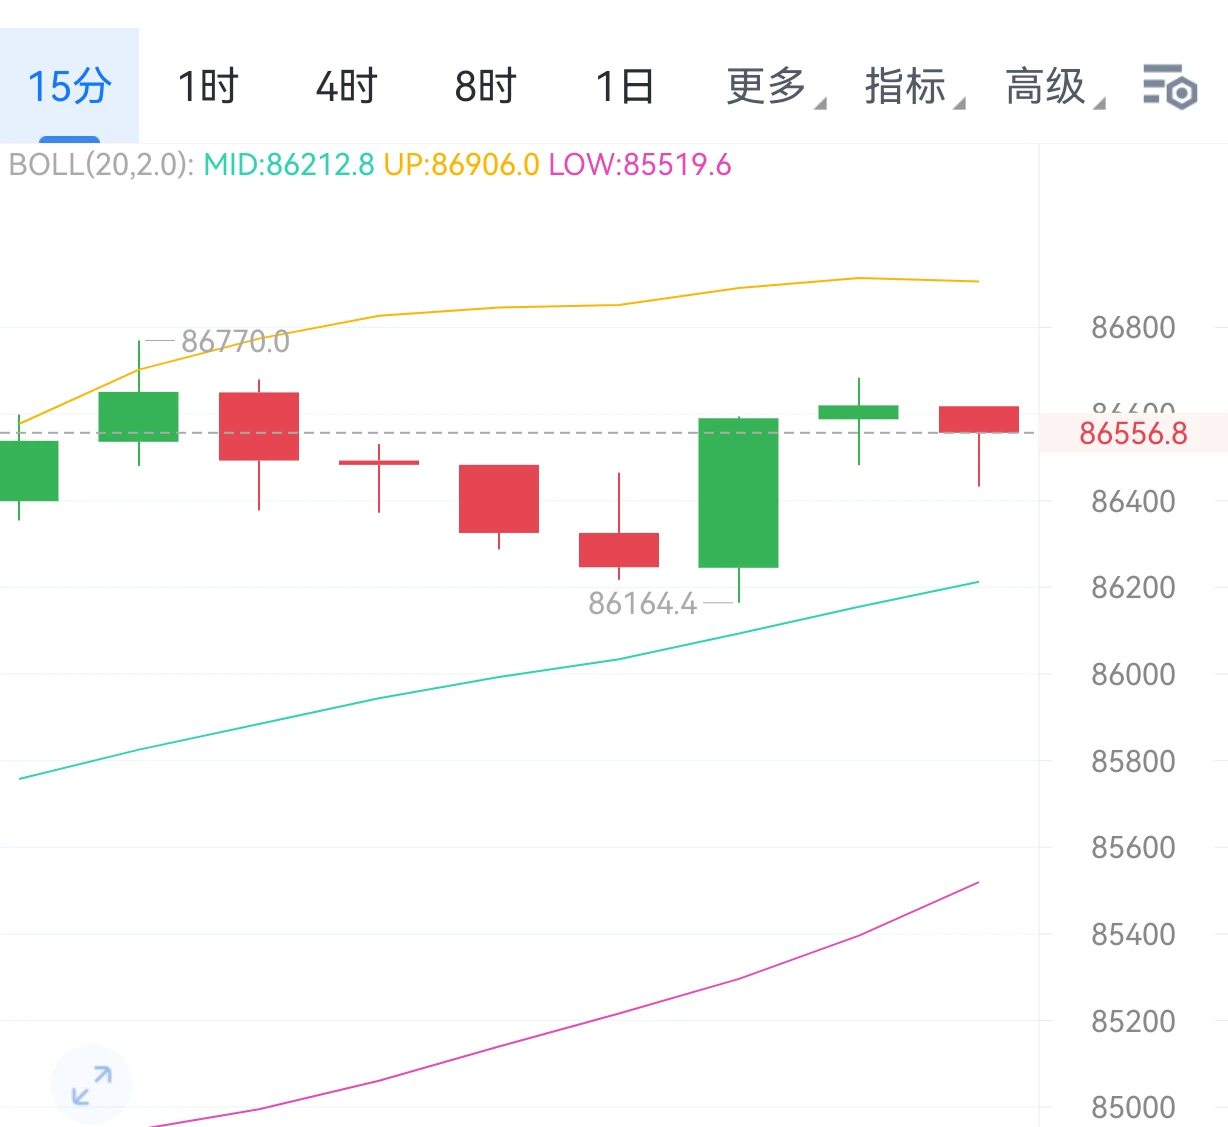Viewport: 1228px width, 1127px height.
Task: Select the 15分 timeframe tab
Action: (69, 86)
